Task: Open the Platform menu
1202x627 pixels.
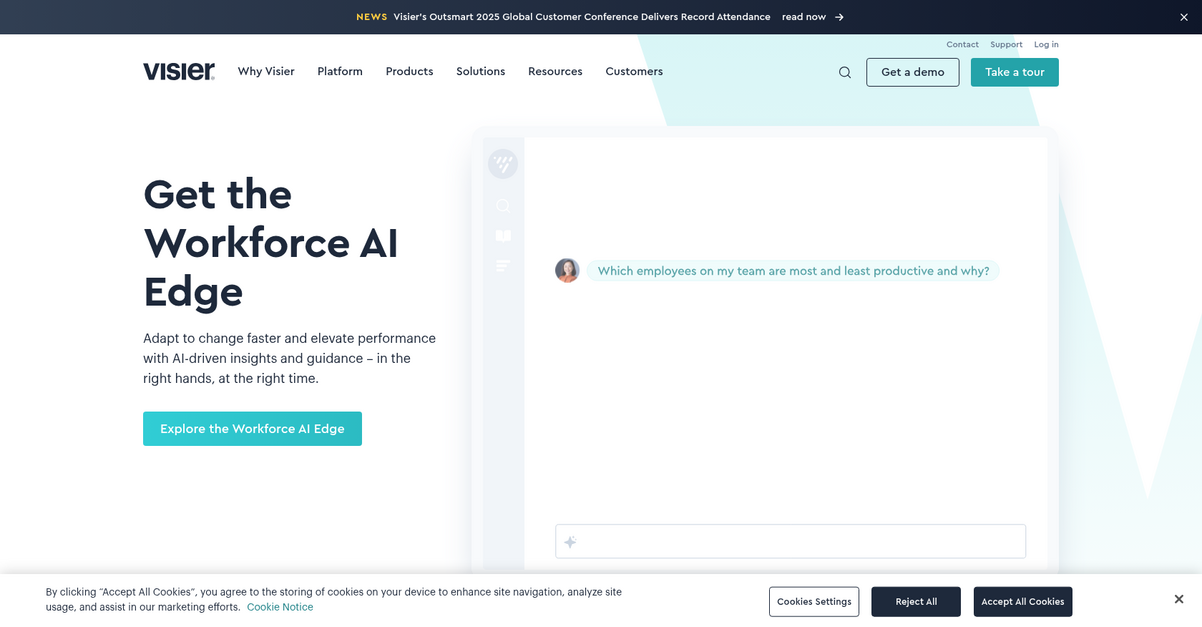Action: click(340, 72)
